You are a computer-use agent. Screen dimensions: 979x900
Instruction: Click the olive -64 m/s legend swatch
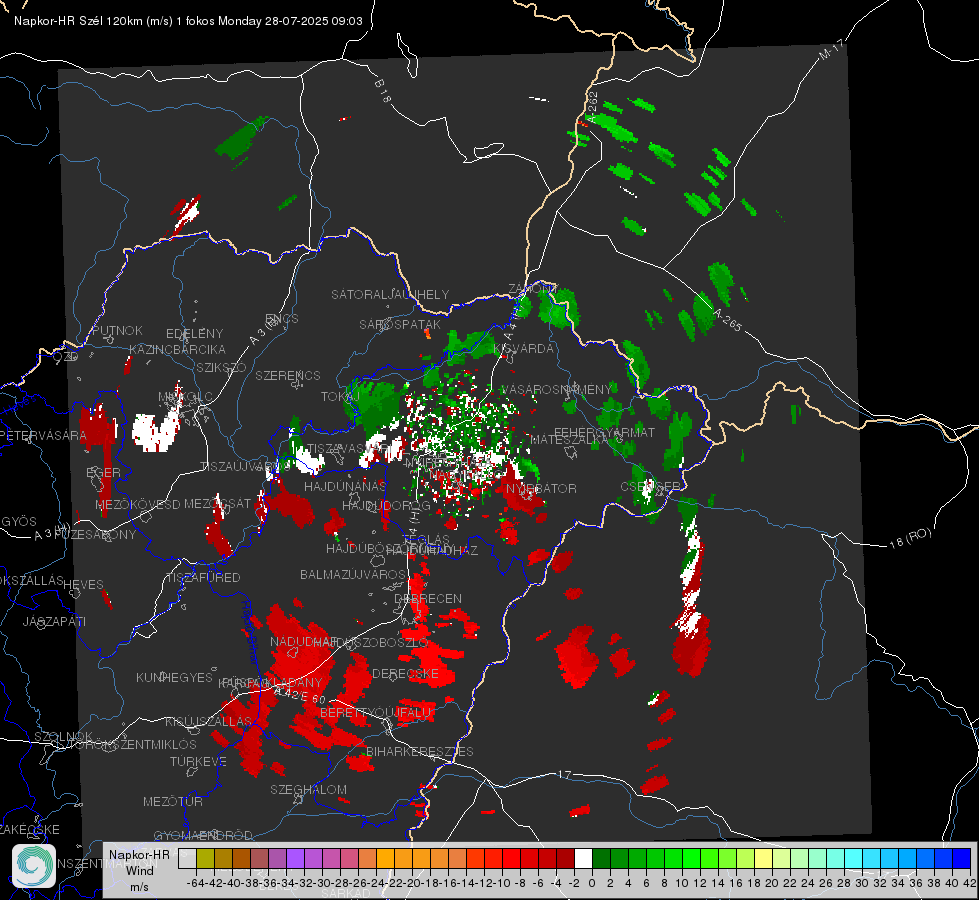click(x=205, y=858)
